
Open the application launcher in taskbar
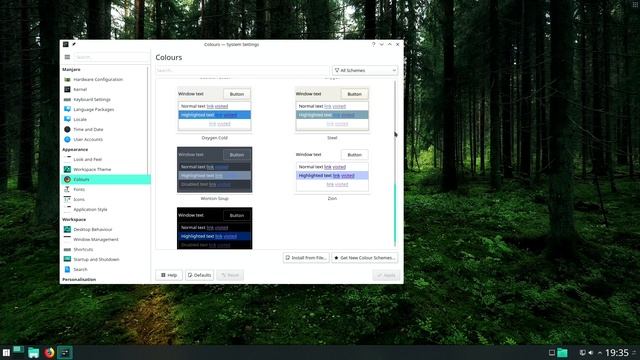6,353
